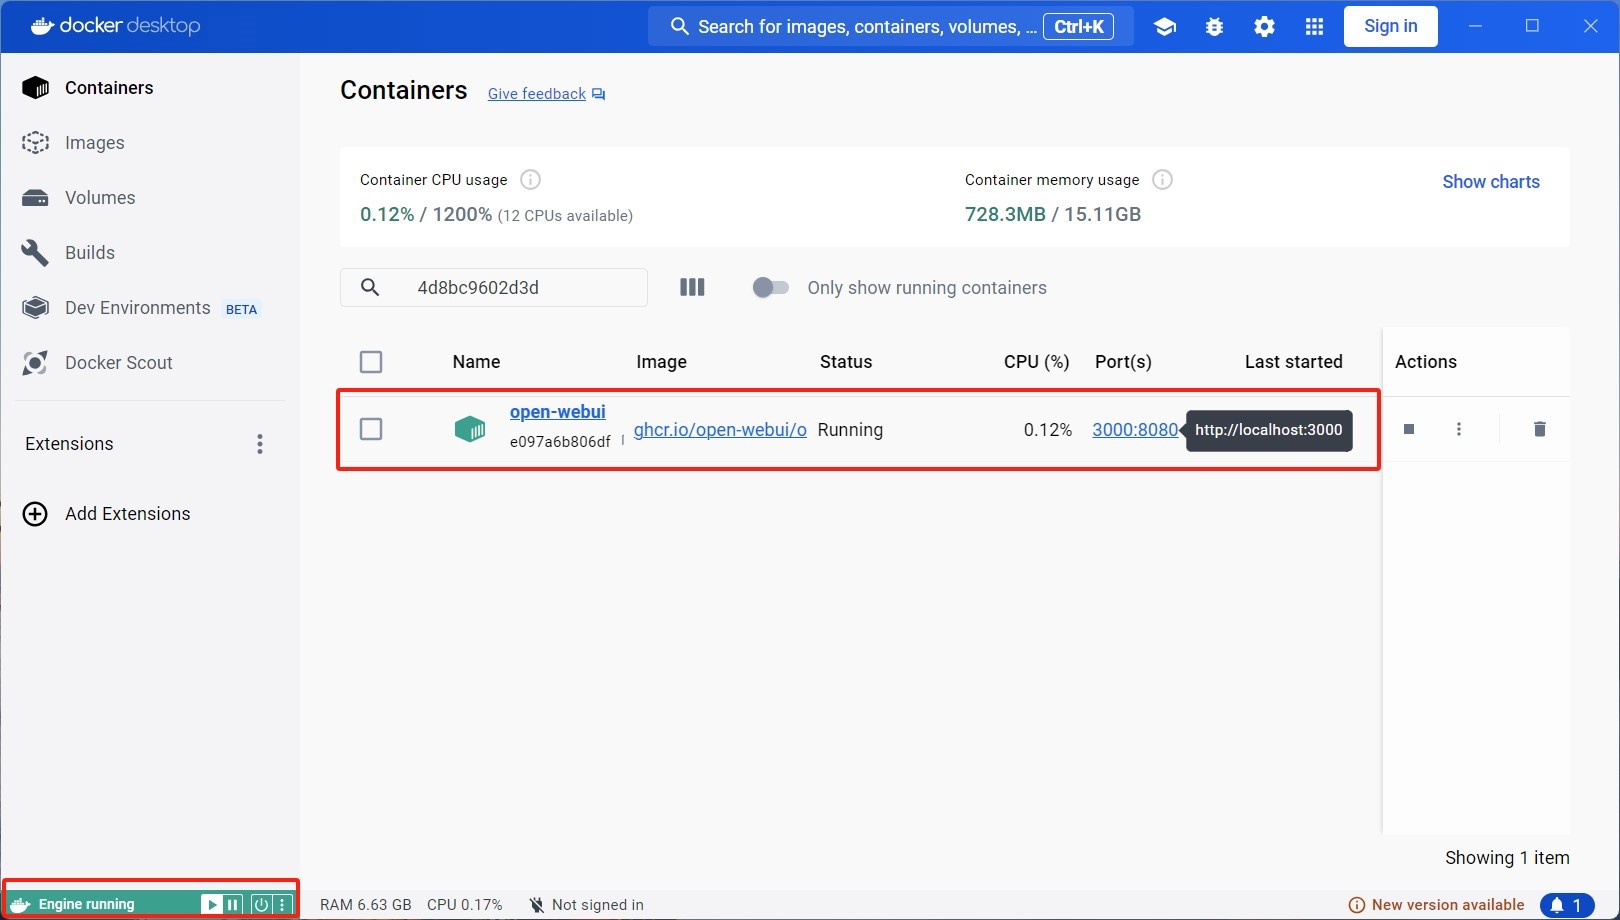Sort by the Status column header
Viewport: 1620px width, 920px height.
(846, 362)
